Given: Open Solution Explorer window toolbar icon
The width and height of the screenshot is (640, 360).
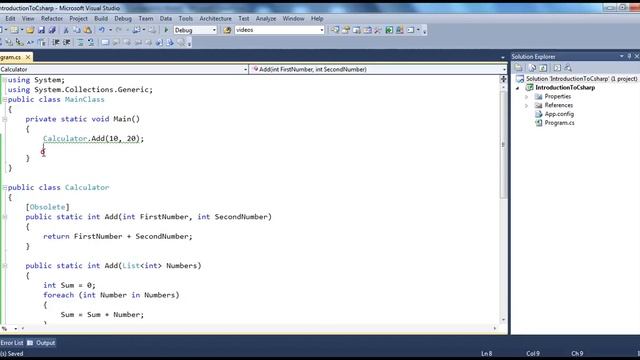Looking at the screenshot, I should [x=335, y=30].
